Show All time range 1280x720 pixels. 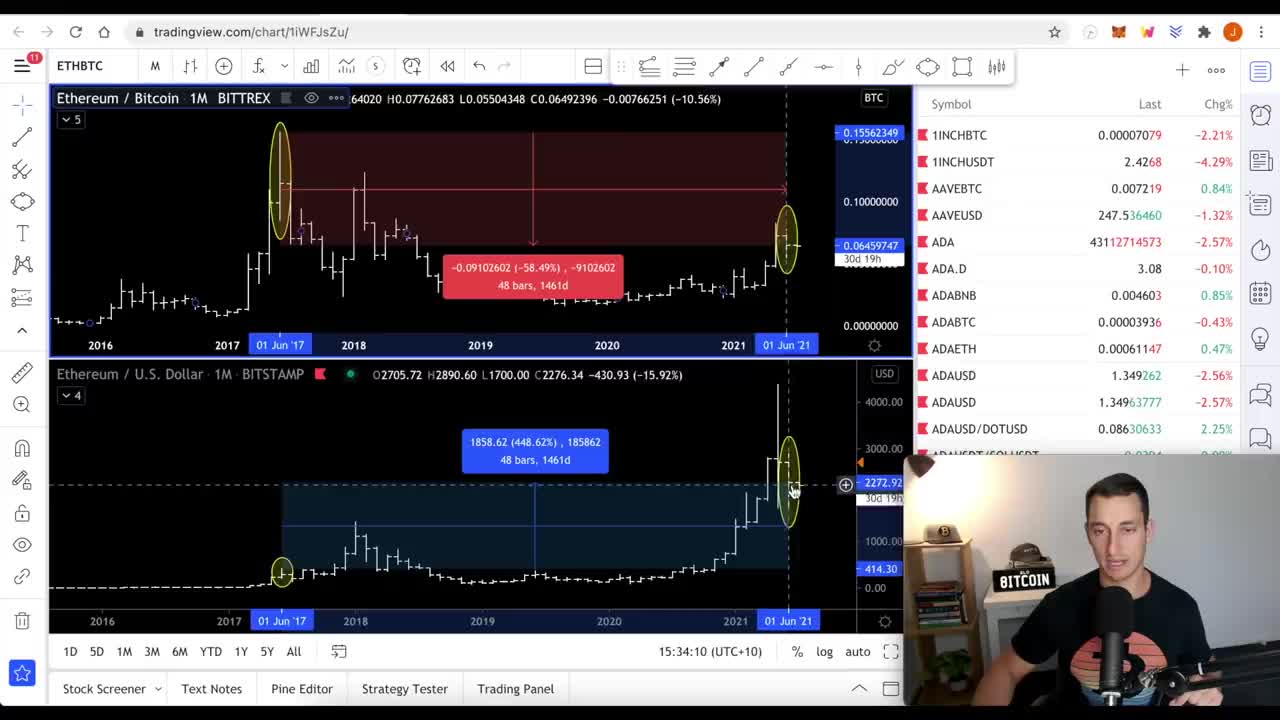[293, 651]
